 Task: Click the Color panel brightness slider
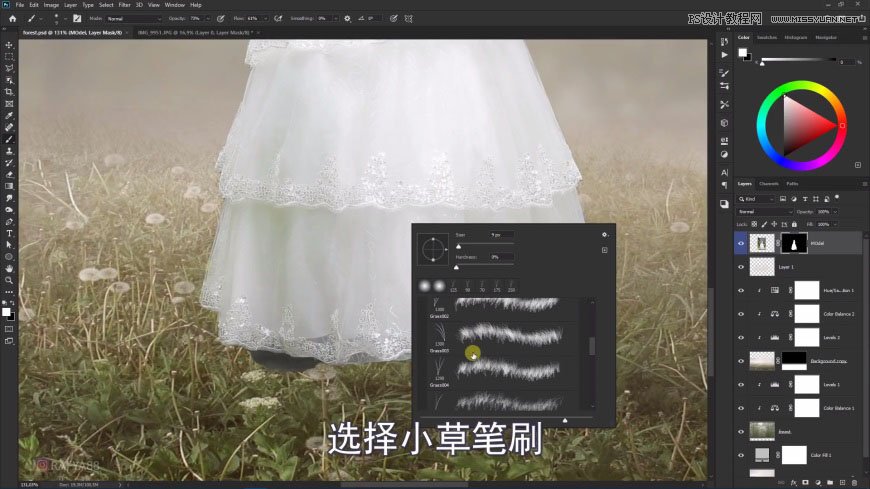point(798,60)
